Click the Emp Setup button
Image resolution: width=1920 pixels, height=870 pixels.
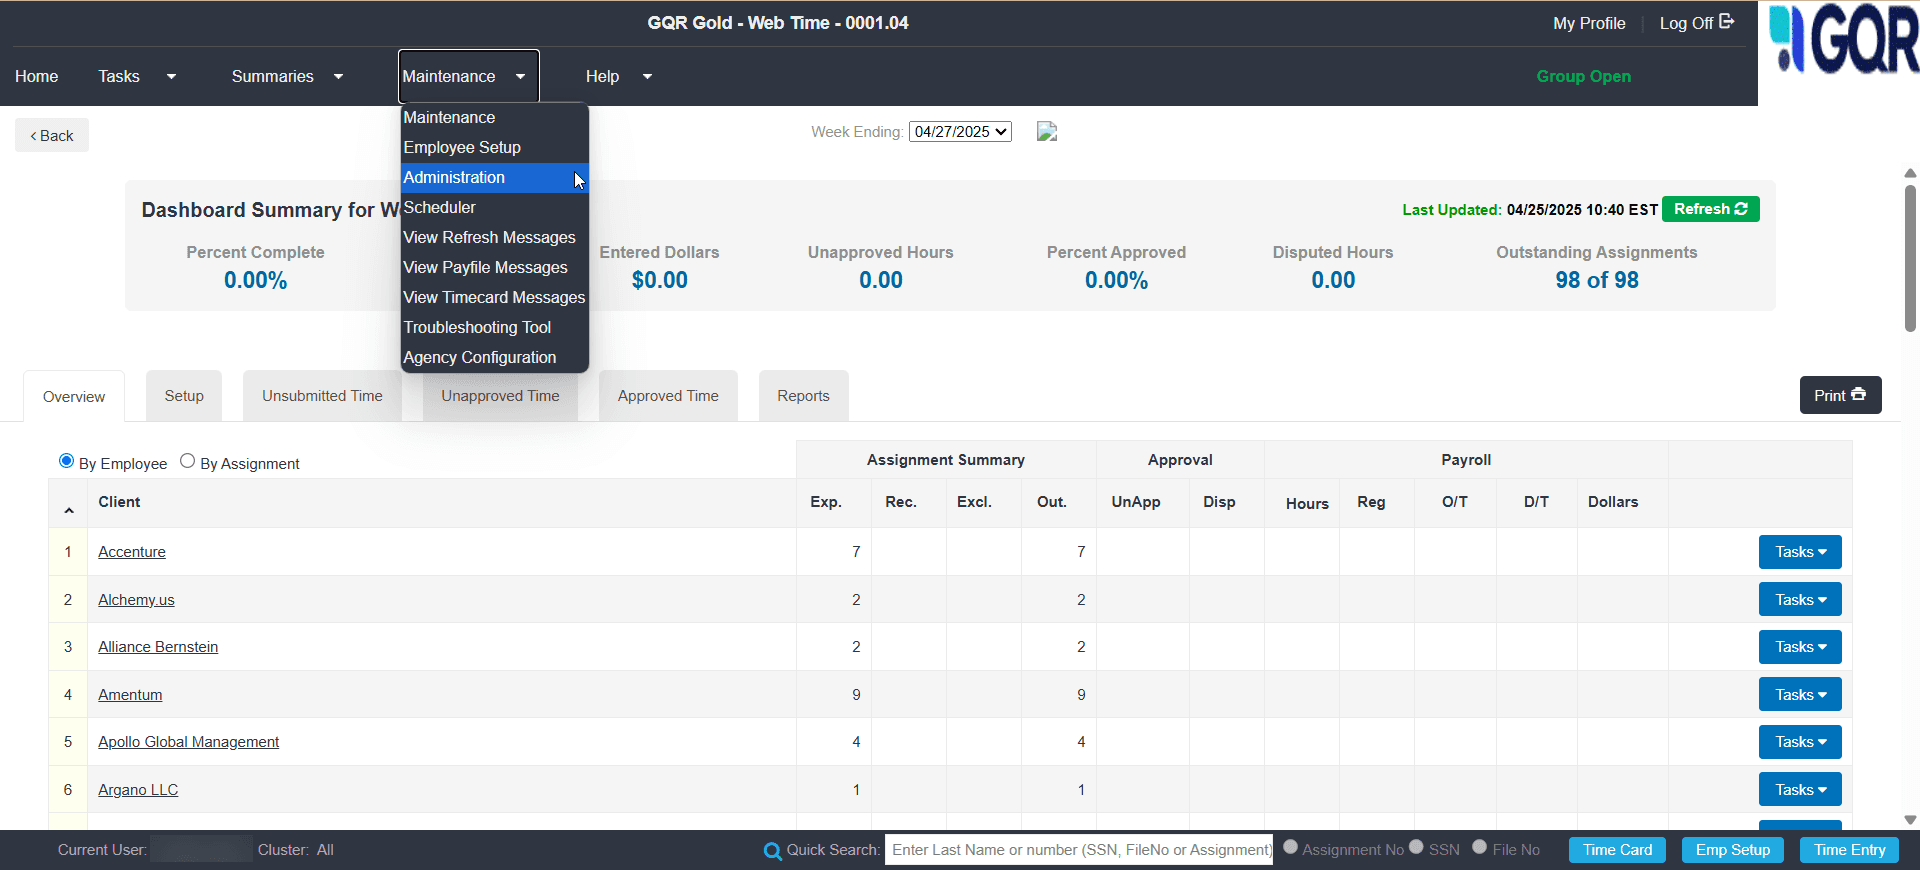click(x=1732, y=850)
